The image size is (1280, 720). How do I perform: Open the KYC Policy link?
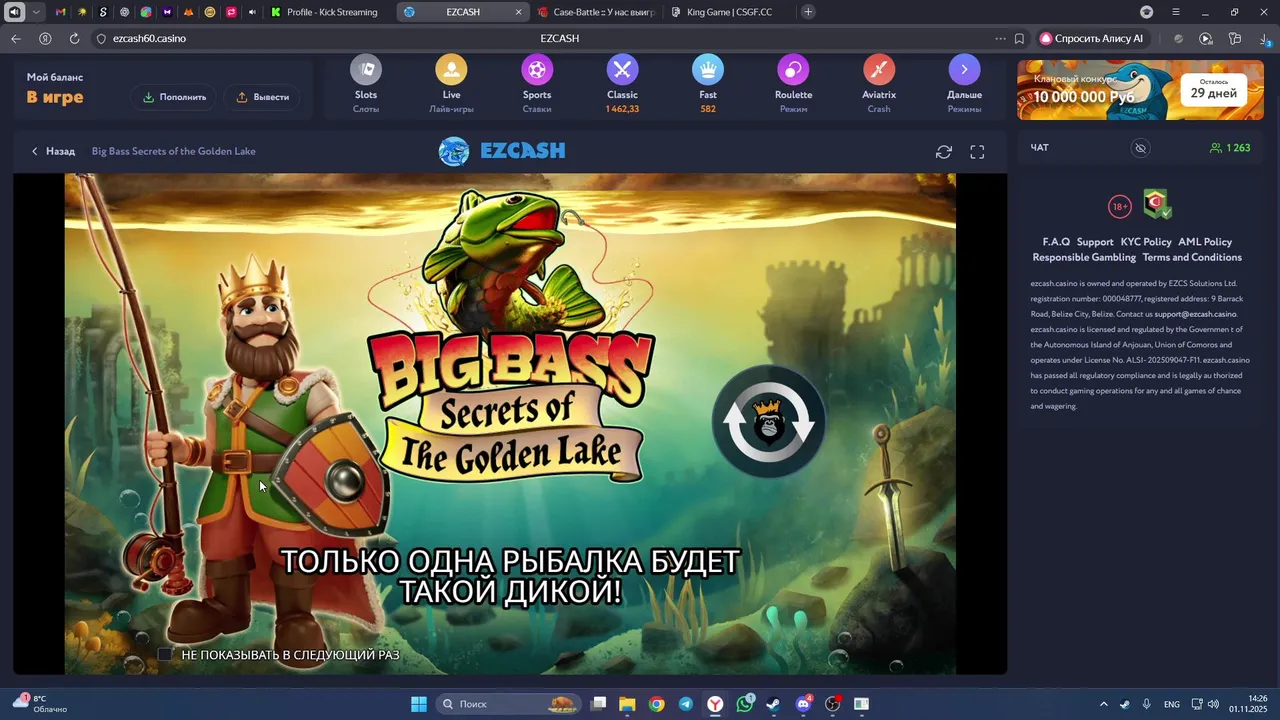click(1146, 242)
